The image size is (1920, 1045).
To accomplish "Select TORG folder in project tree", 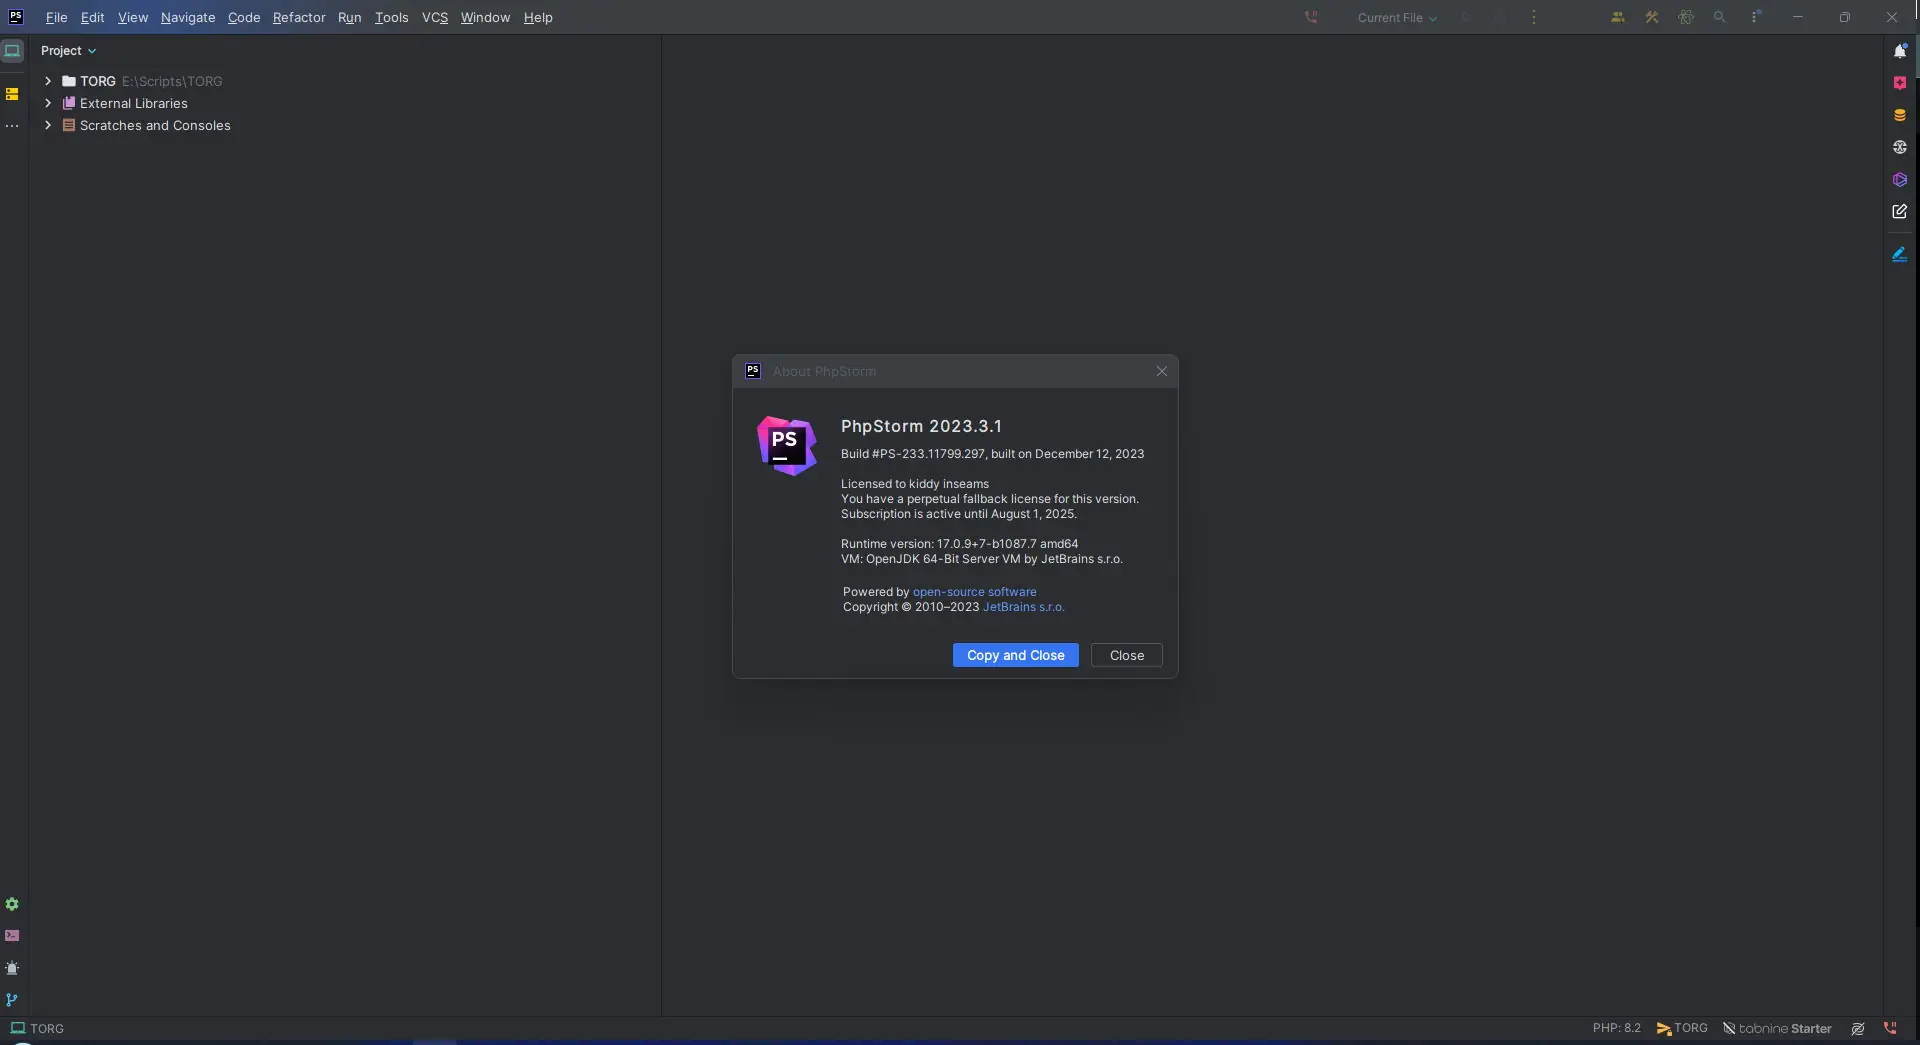I will 98,81.
